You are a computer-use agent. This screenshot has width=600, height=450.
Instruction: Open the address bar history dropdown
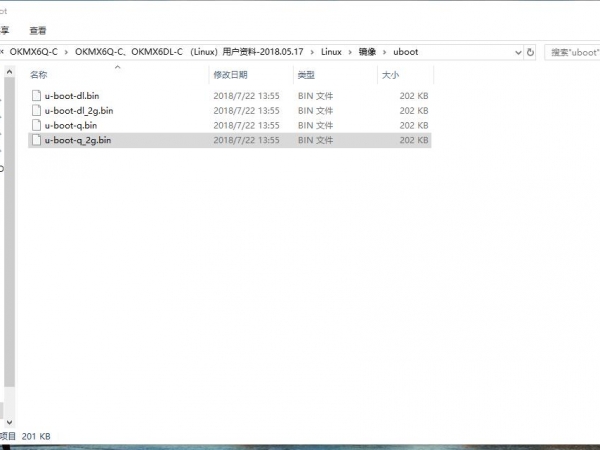coord(515,52)
